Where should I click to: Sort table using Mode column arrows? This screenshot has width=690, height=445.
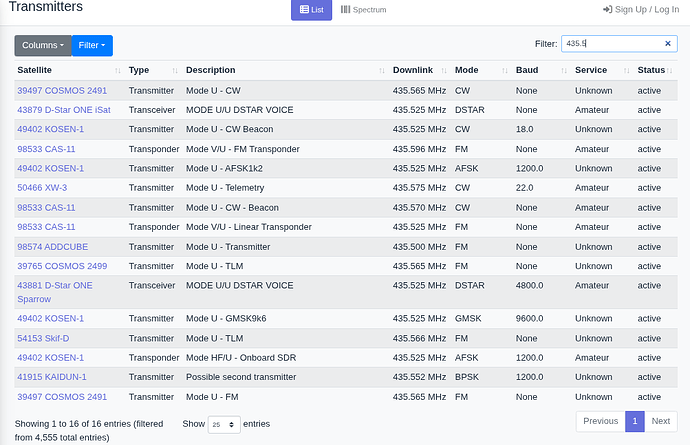pyautogui.click(x=504, y=71)
